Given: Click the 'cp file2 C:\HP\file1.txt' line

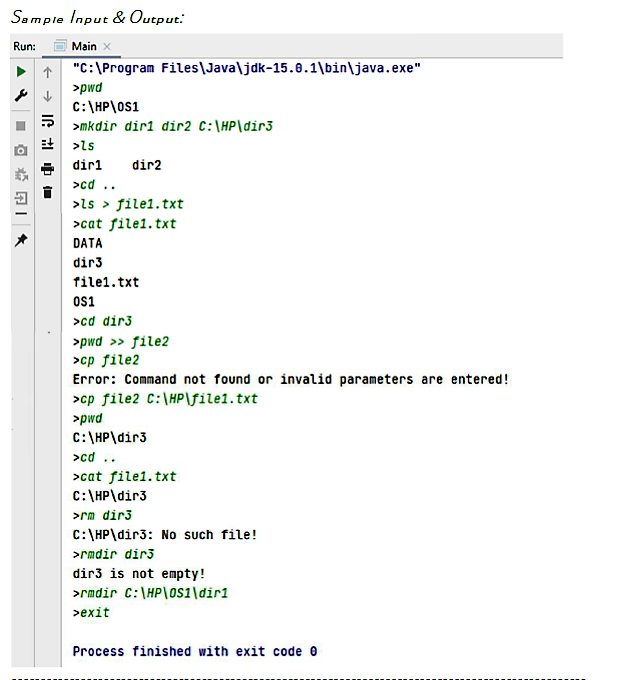Looking at the screenshot, I should 165,399.
